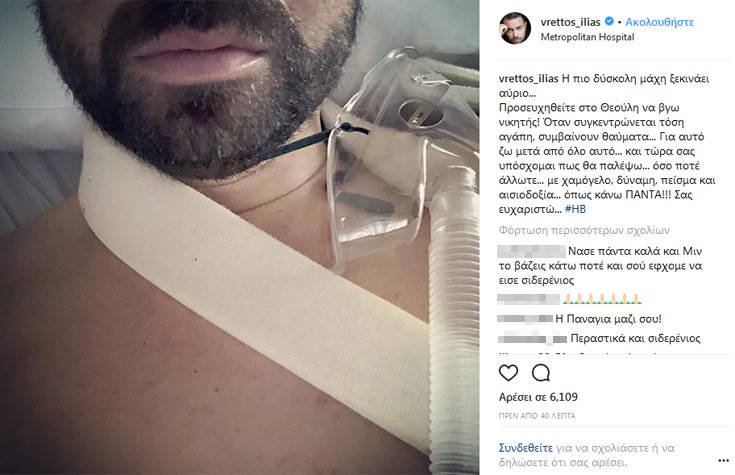Open the Metropolitan Hospital location link

587,37
